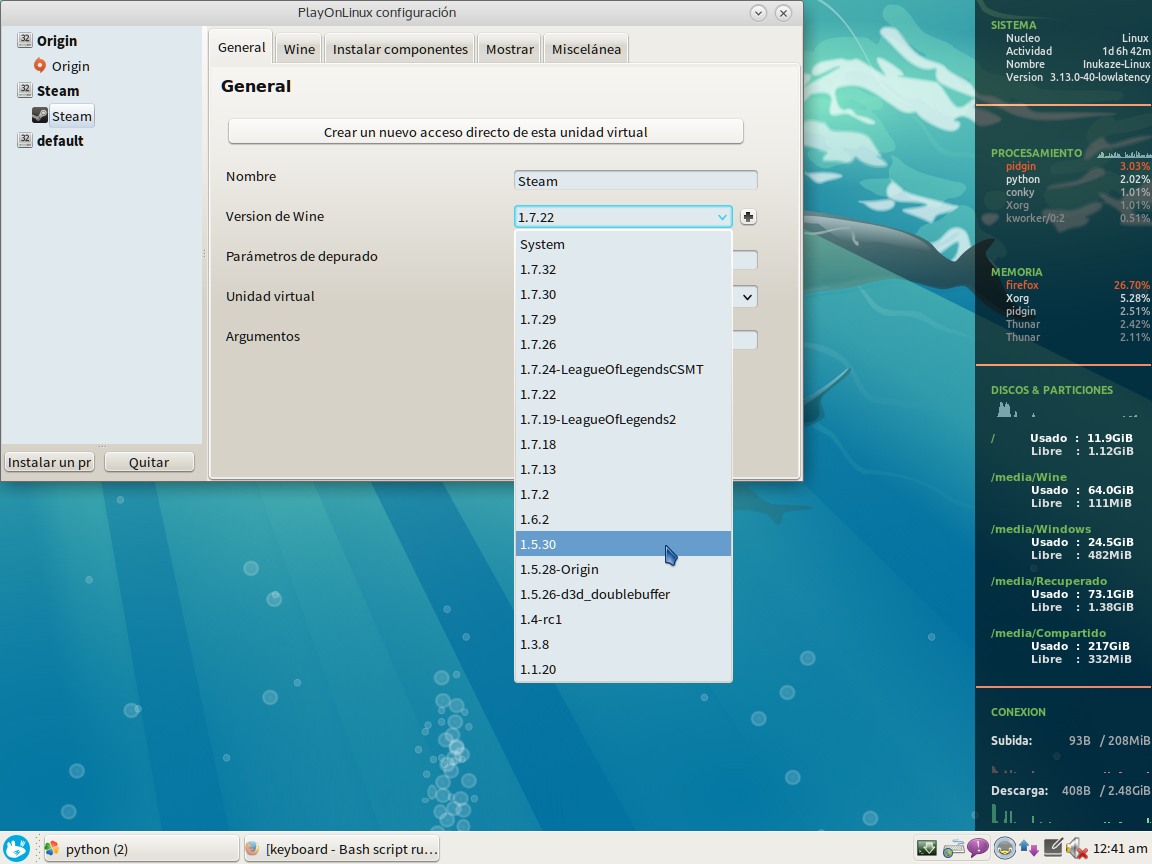Open the bird-logo start menu icon

[16, 848]
